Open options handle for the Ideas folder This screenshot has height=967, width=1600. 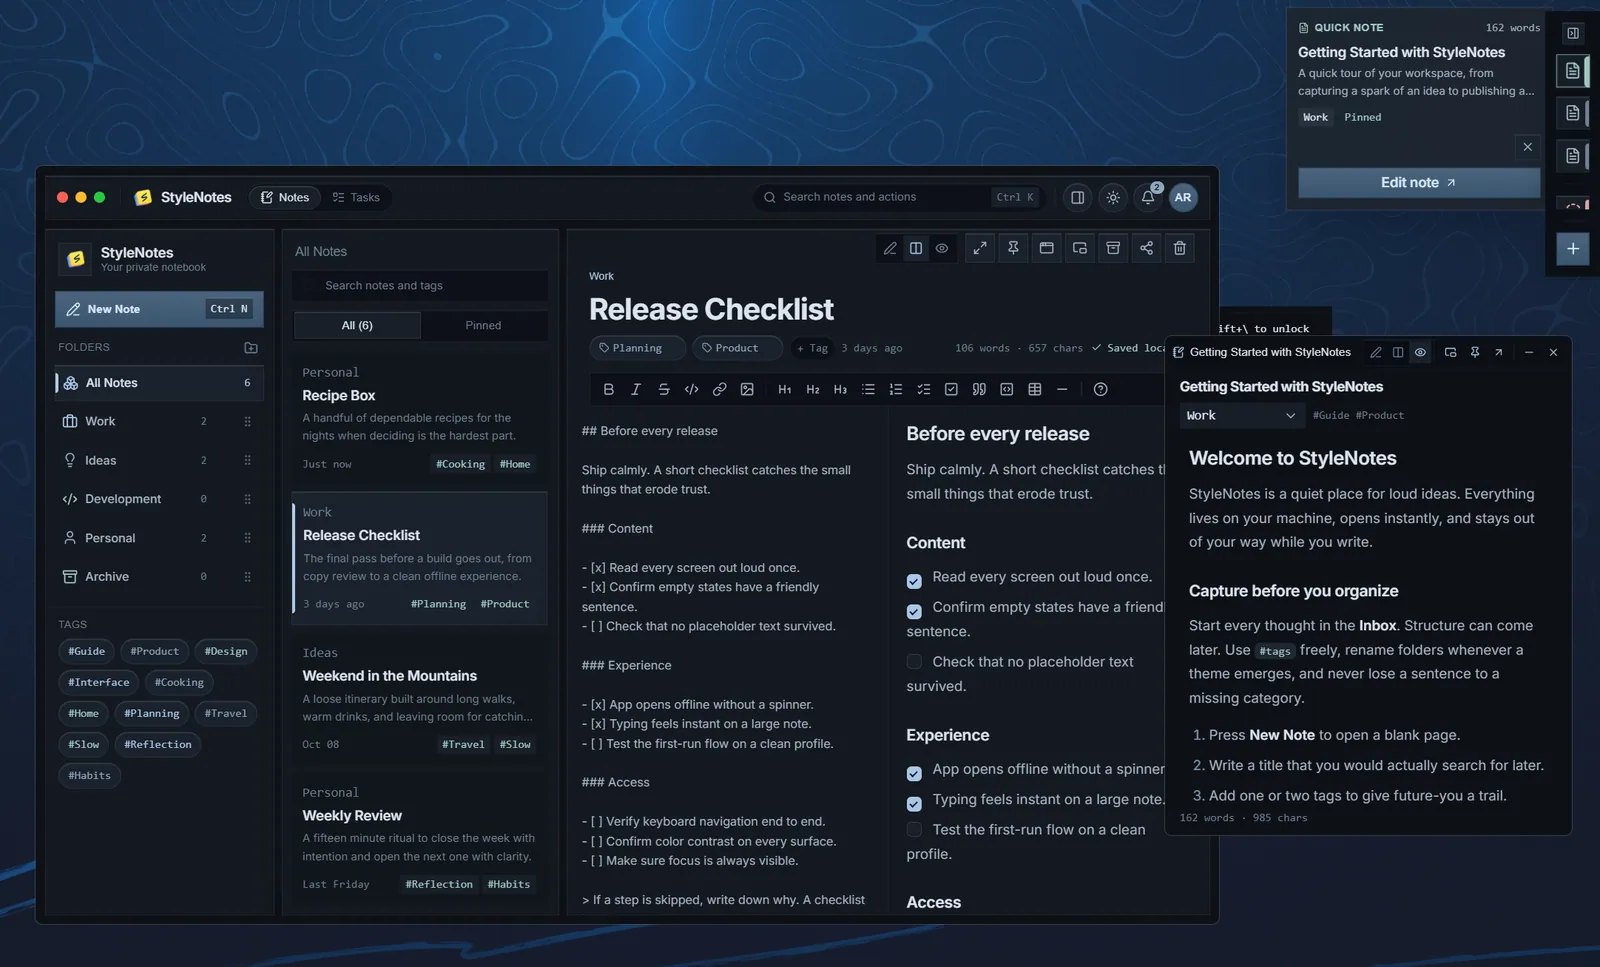[247, 460]
